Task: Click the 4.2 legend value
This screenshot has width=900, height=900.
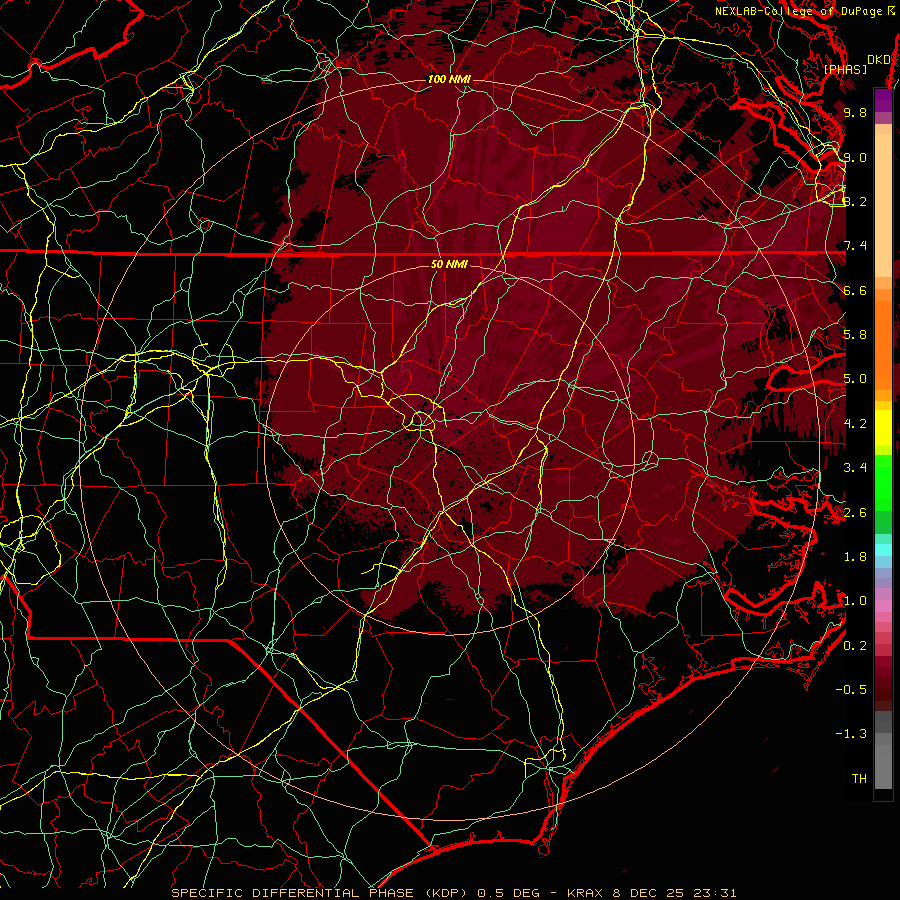Action: (855, 424)
